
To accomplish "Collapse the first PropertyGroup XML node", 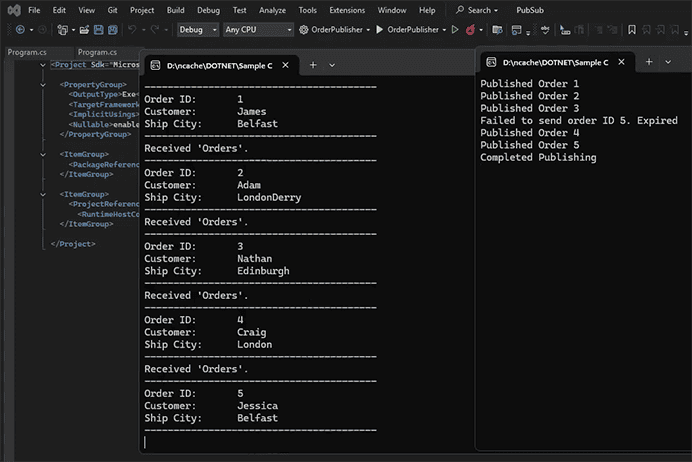I will point(43,85).
